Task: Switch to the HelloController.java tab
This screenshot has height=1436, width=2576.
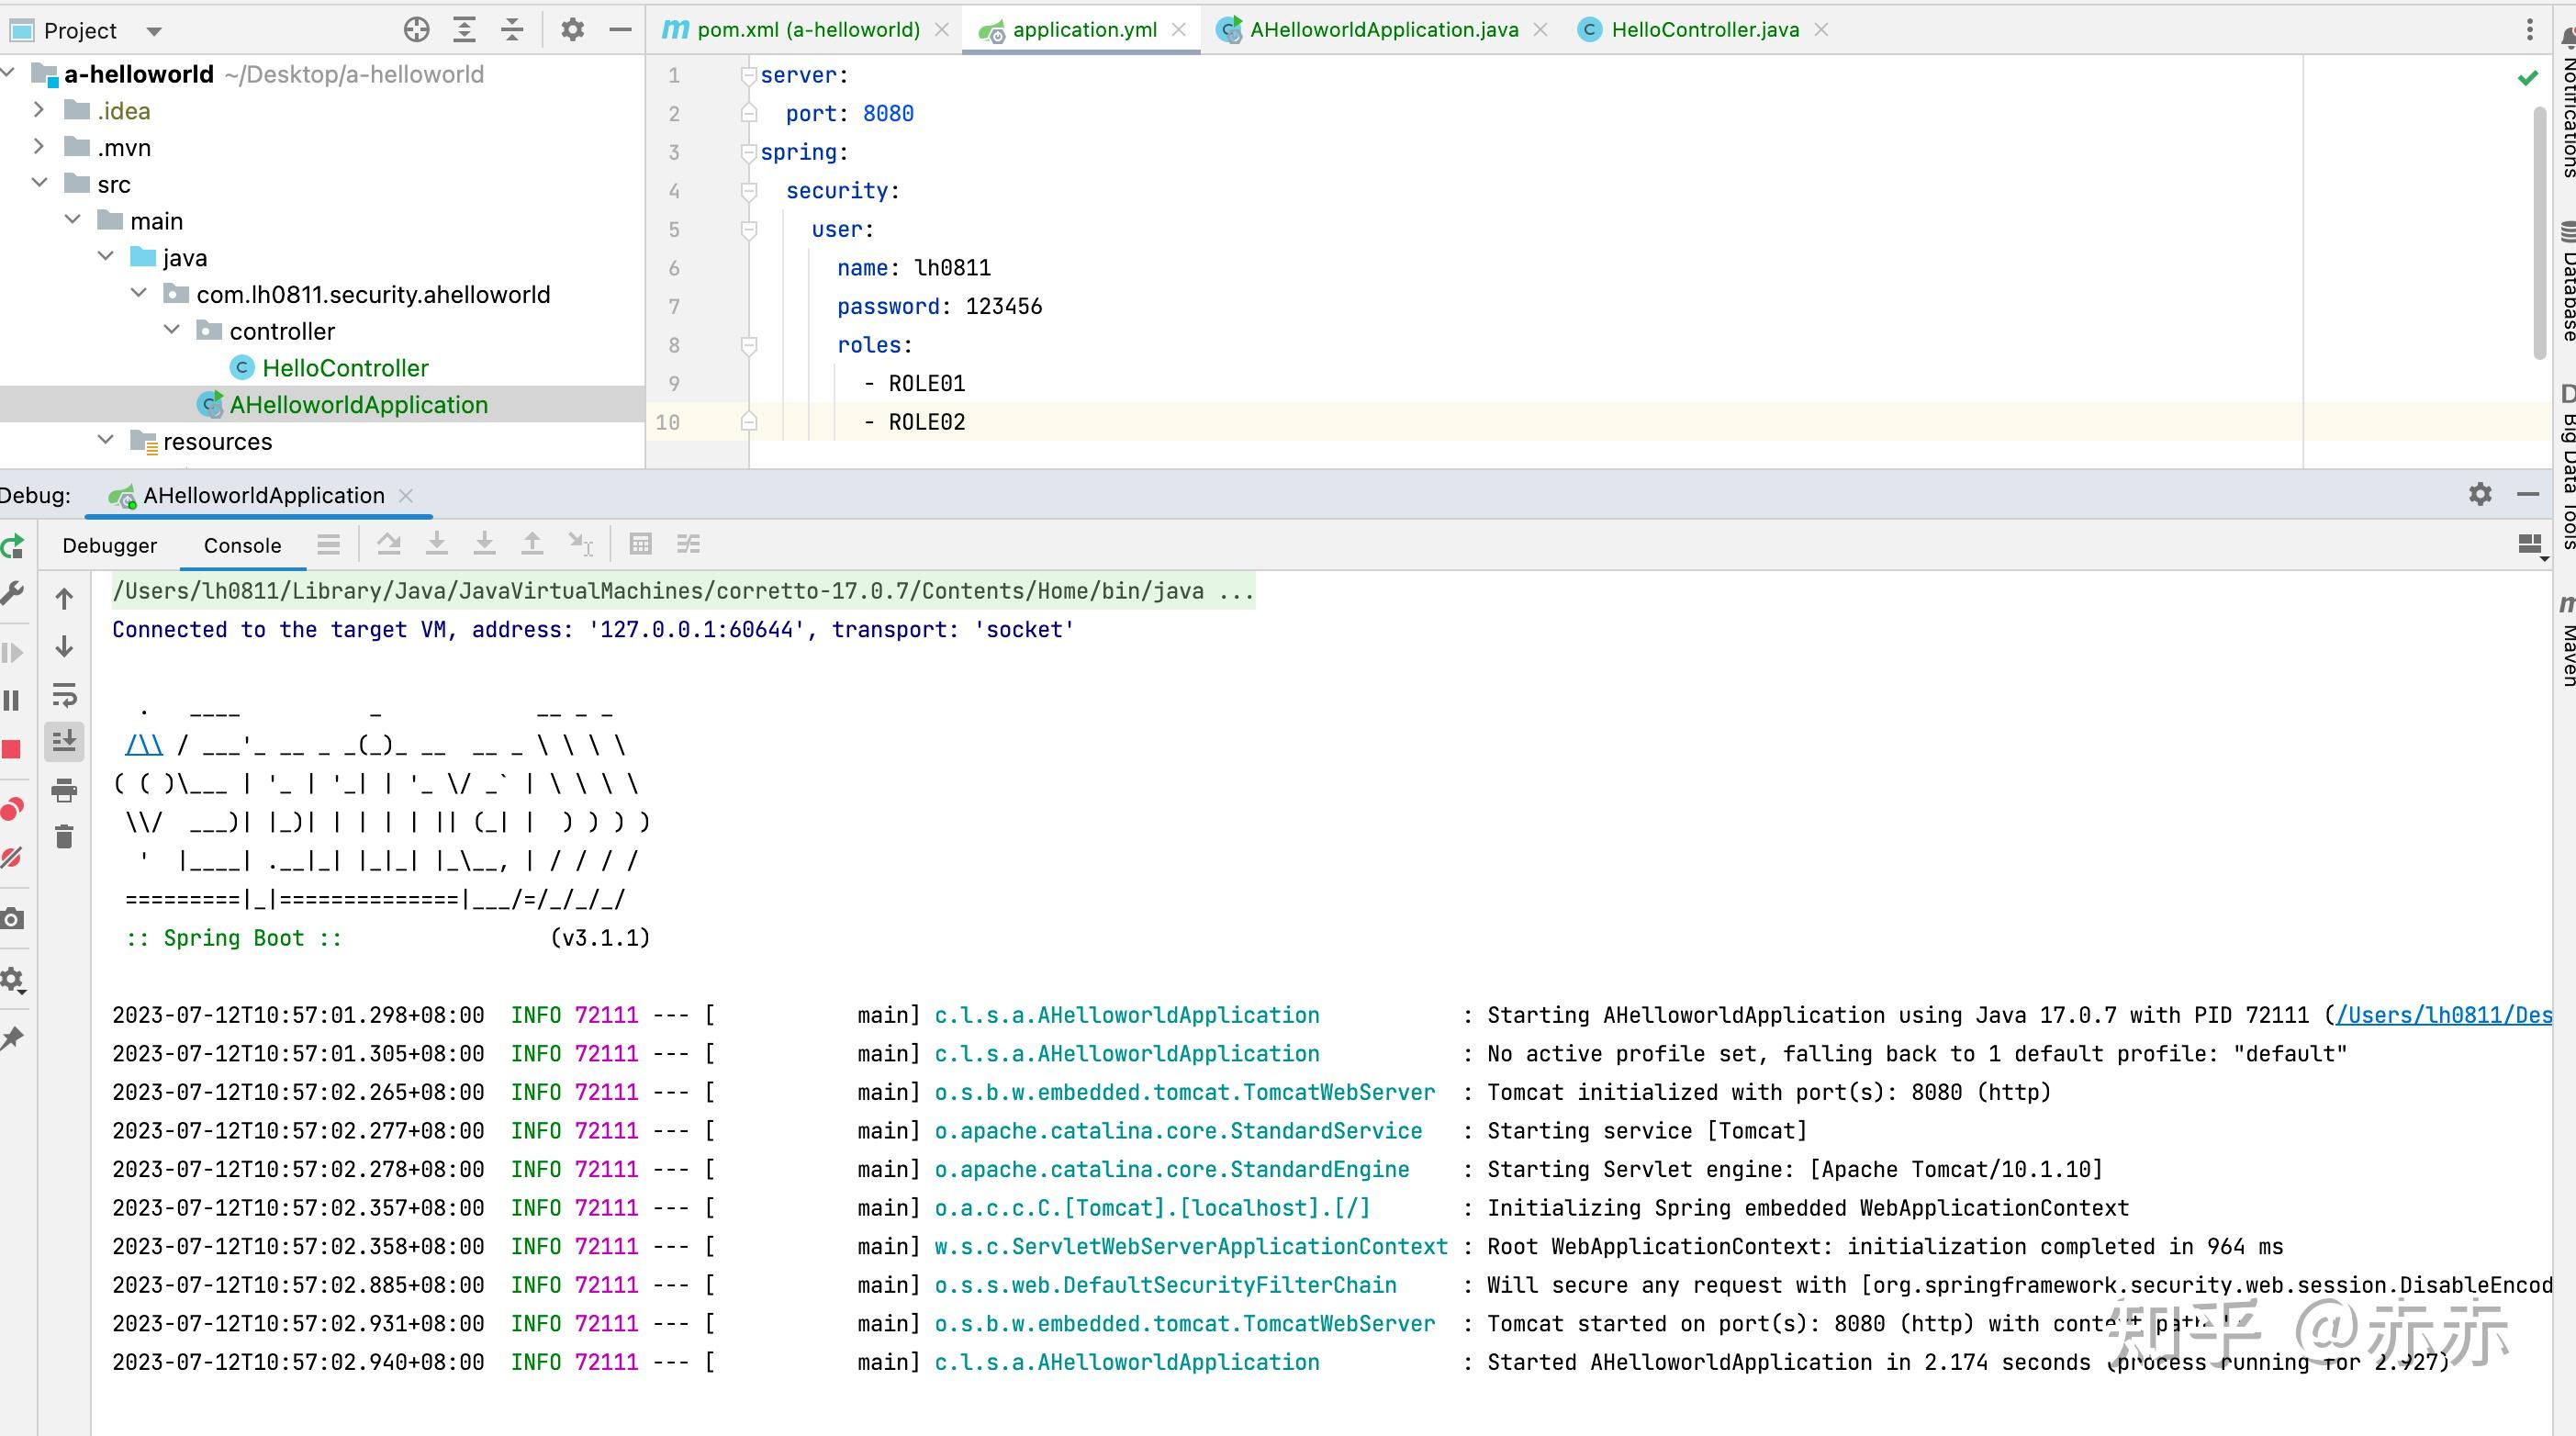Action: pos(1704,30)
